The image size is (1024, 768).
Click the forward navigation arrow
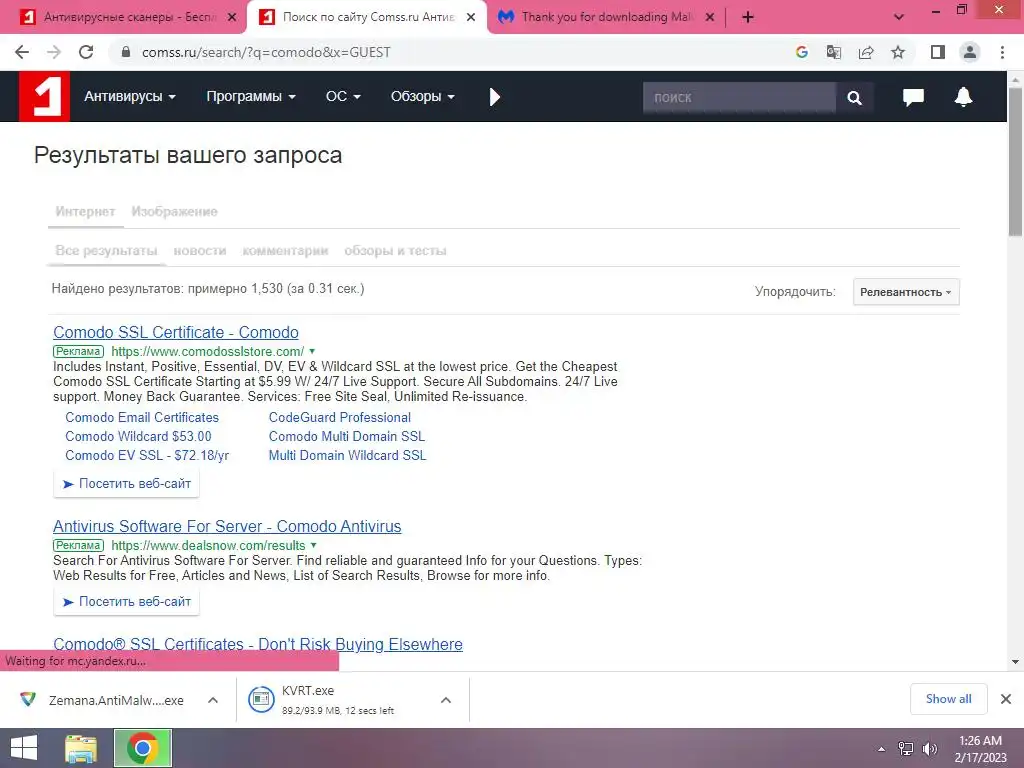click(x=54, y=52)
